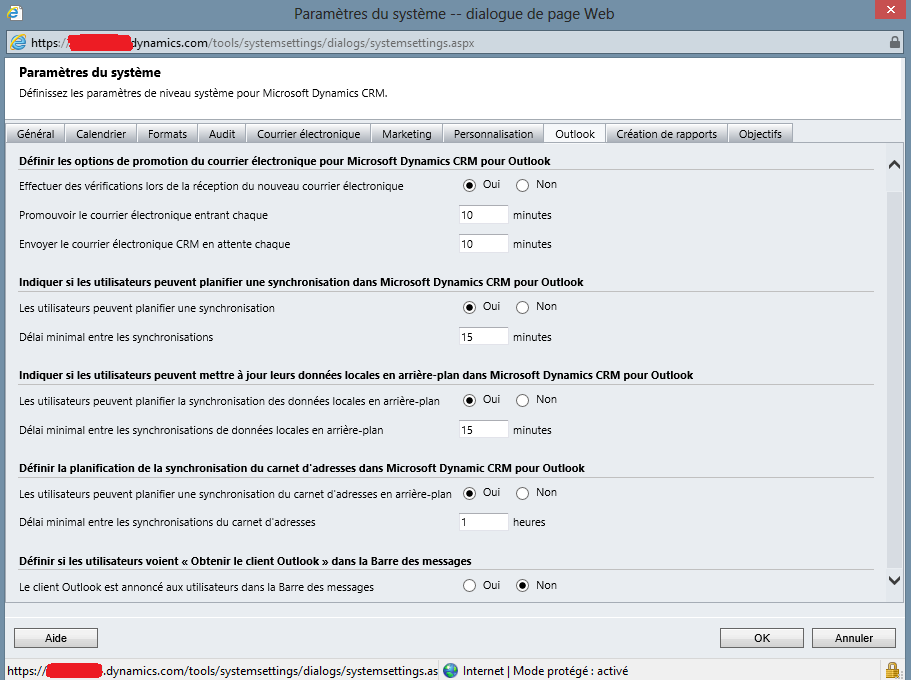Click the pending CRM email send minutes field
The width and height of the screenshot is (911, 680).
483,244
